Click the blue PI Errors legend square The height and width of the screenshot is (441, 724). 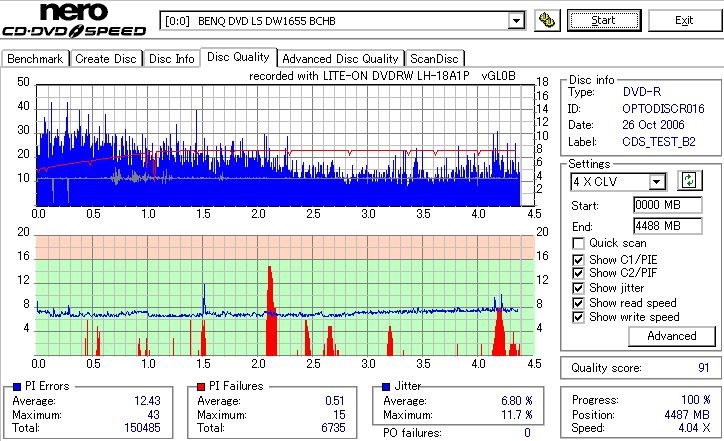tap(17, 387)
